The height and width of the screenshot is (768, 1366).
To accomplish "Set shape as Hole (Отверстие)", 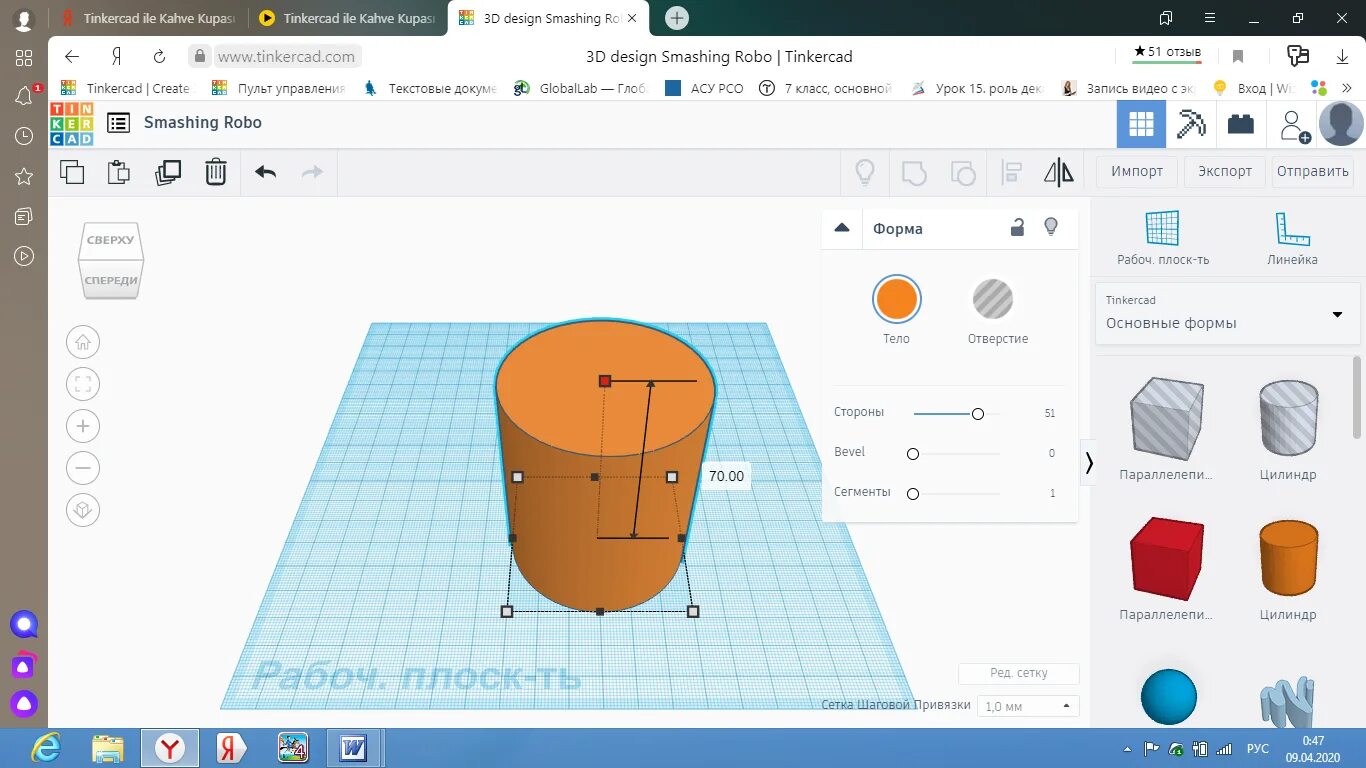I will tap(993, 299).
